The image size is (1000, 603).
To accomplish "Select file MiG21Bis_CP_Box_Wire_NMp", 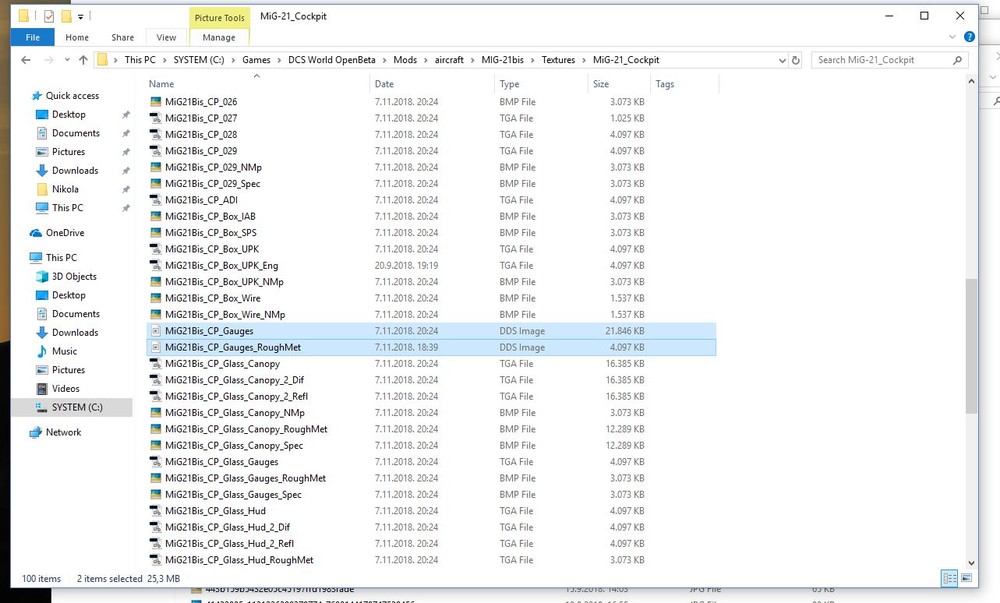I will pos(225,315).
